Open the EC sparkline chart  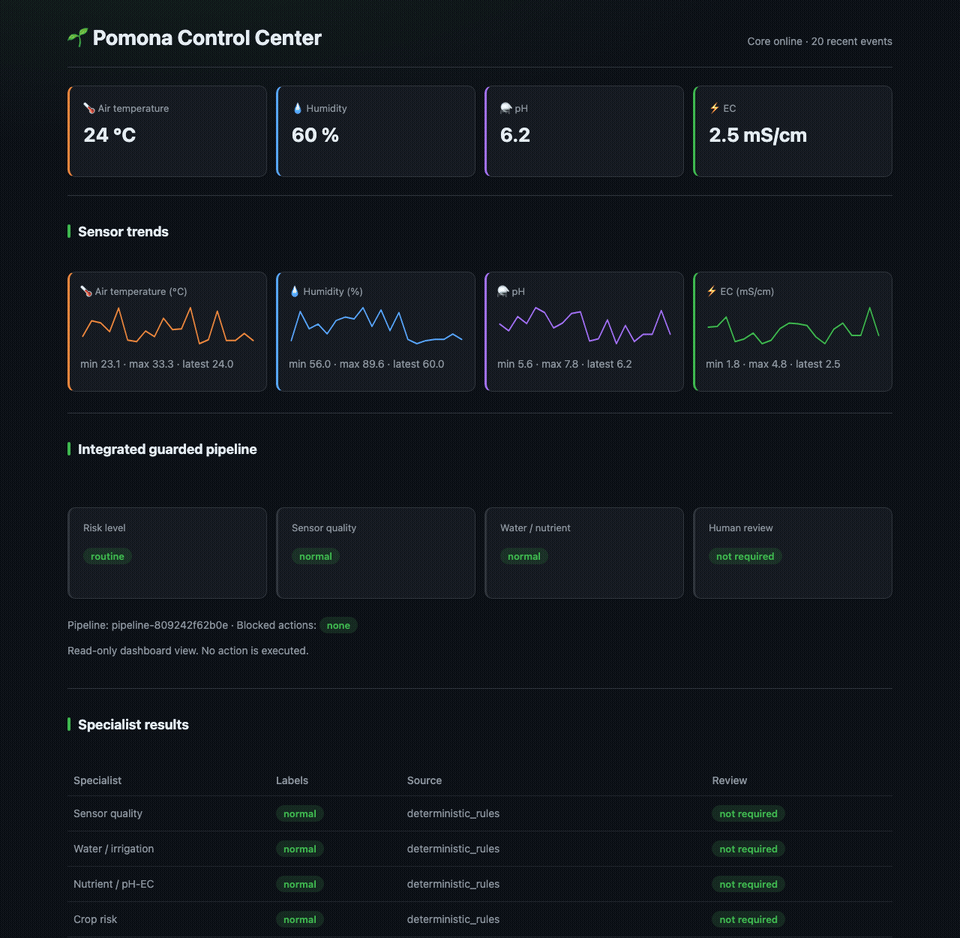point(793,326)
